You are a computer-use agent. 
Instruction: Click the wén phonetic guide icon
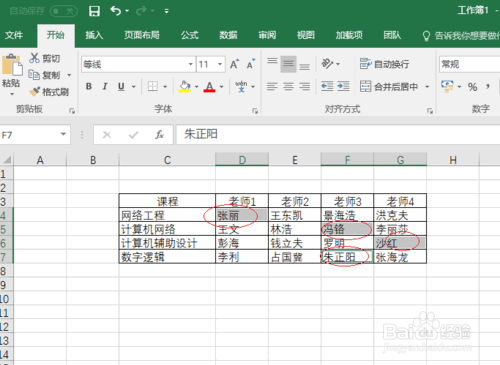(x=241, y=86)
